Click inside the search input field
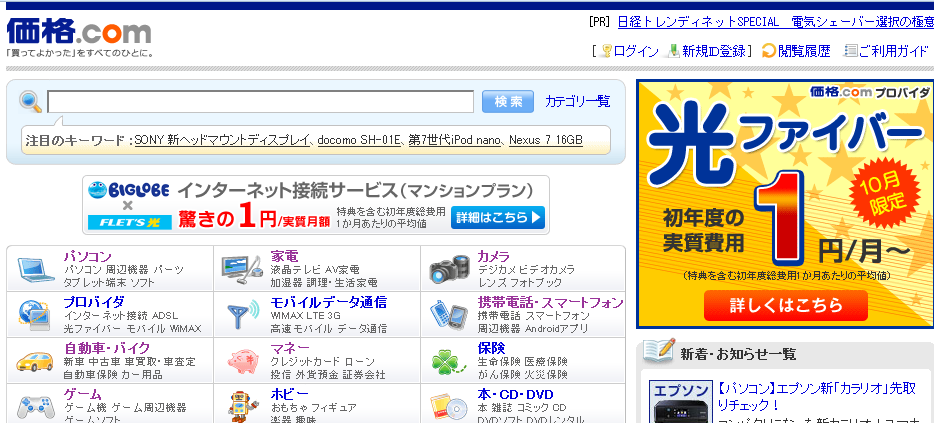Screen dimensions: 934x423 point(260,102)
